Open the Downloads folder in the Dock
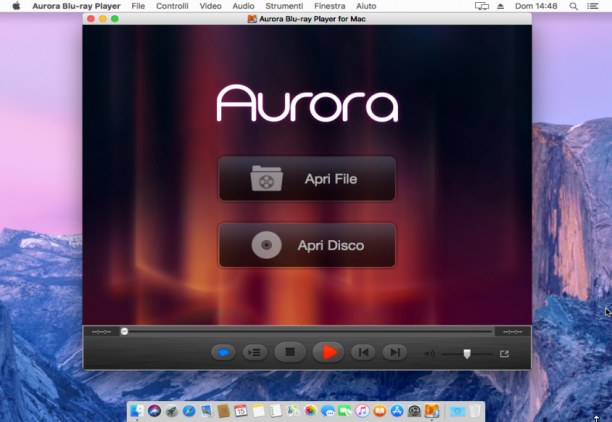The image size is (612, 422). pos(457,411)
